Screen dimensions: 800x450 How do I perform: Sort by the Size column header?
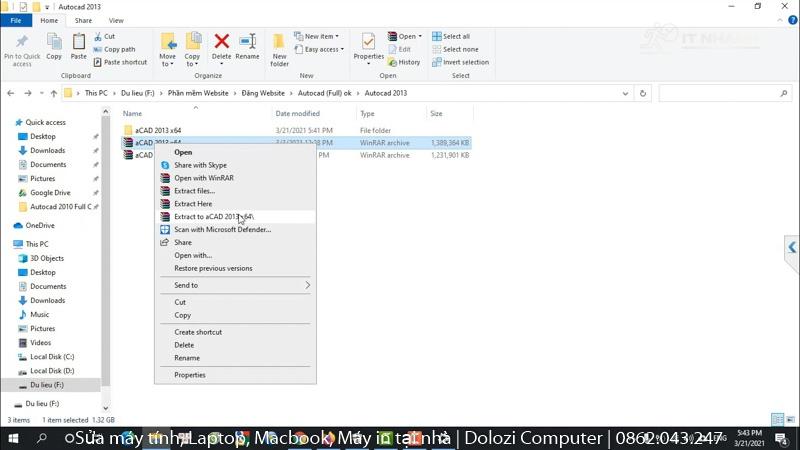tap(436, 114)
